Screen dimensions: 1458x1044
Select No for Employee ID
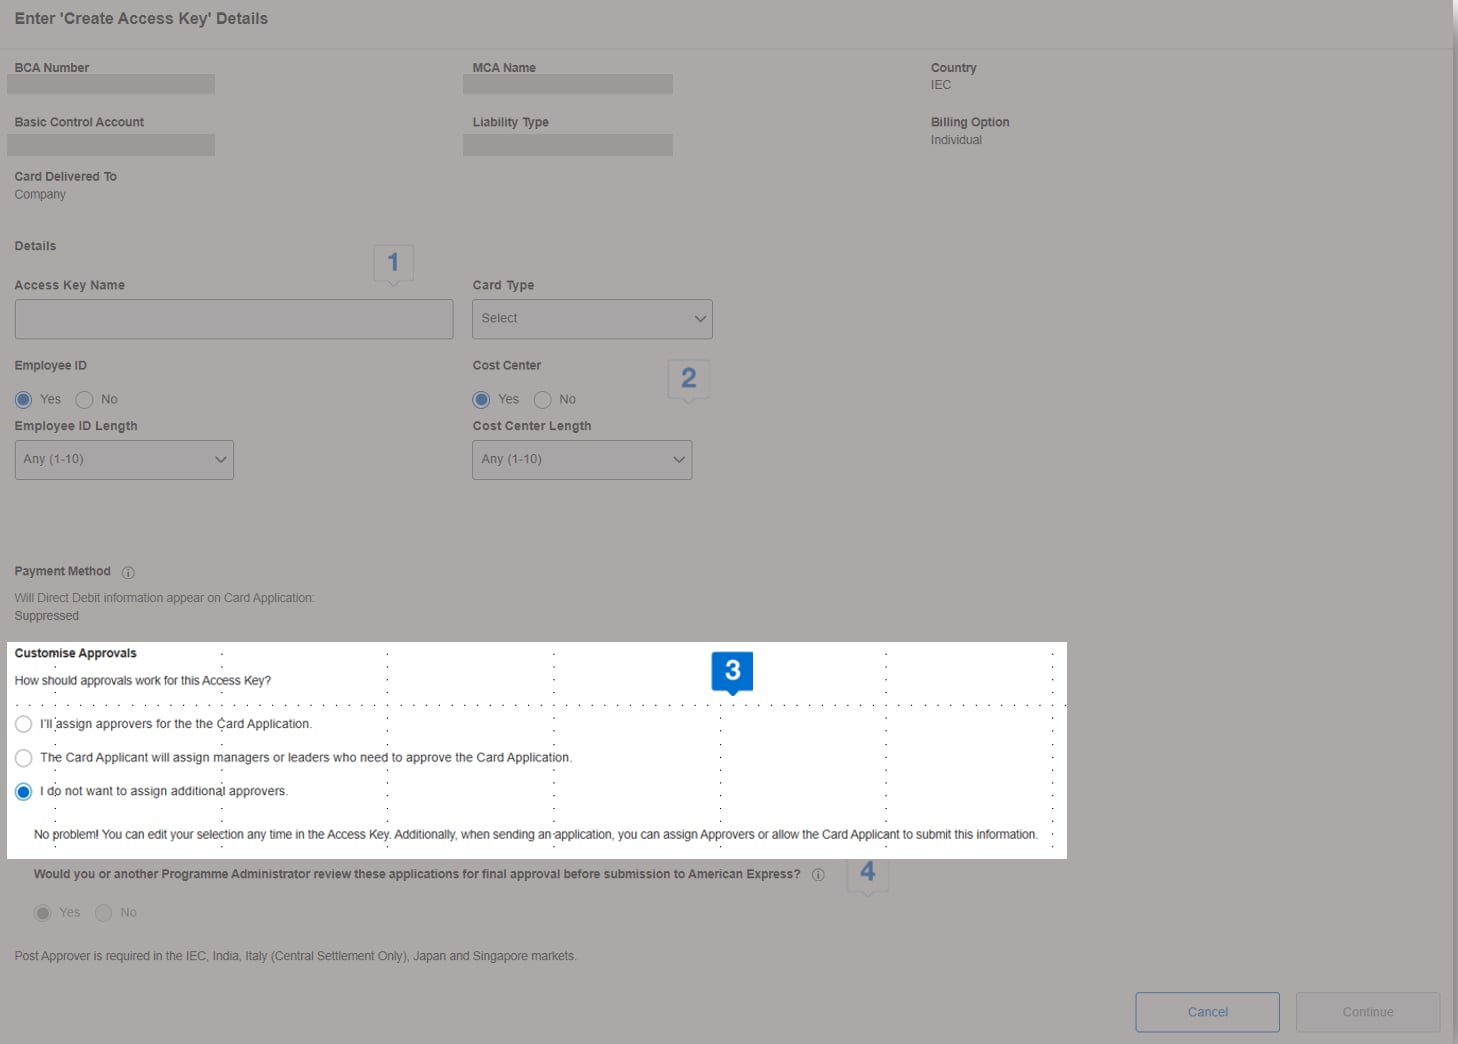pos(85,400)
